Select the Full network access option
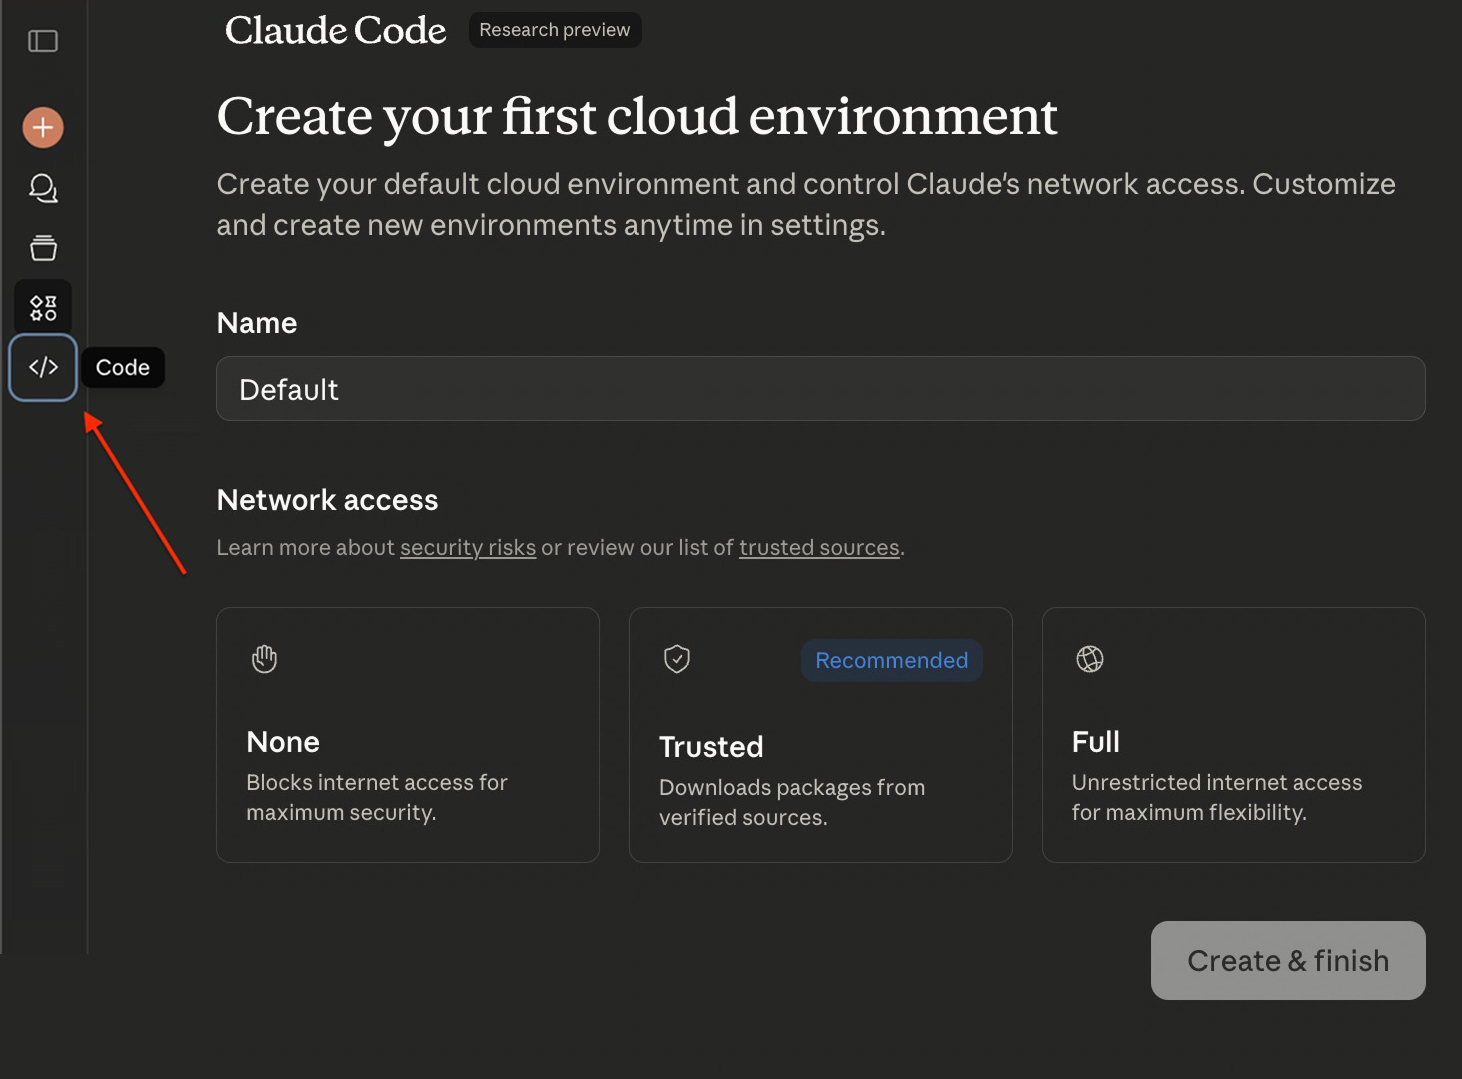 click(x=1233, y=735)
